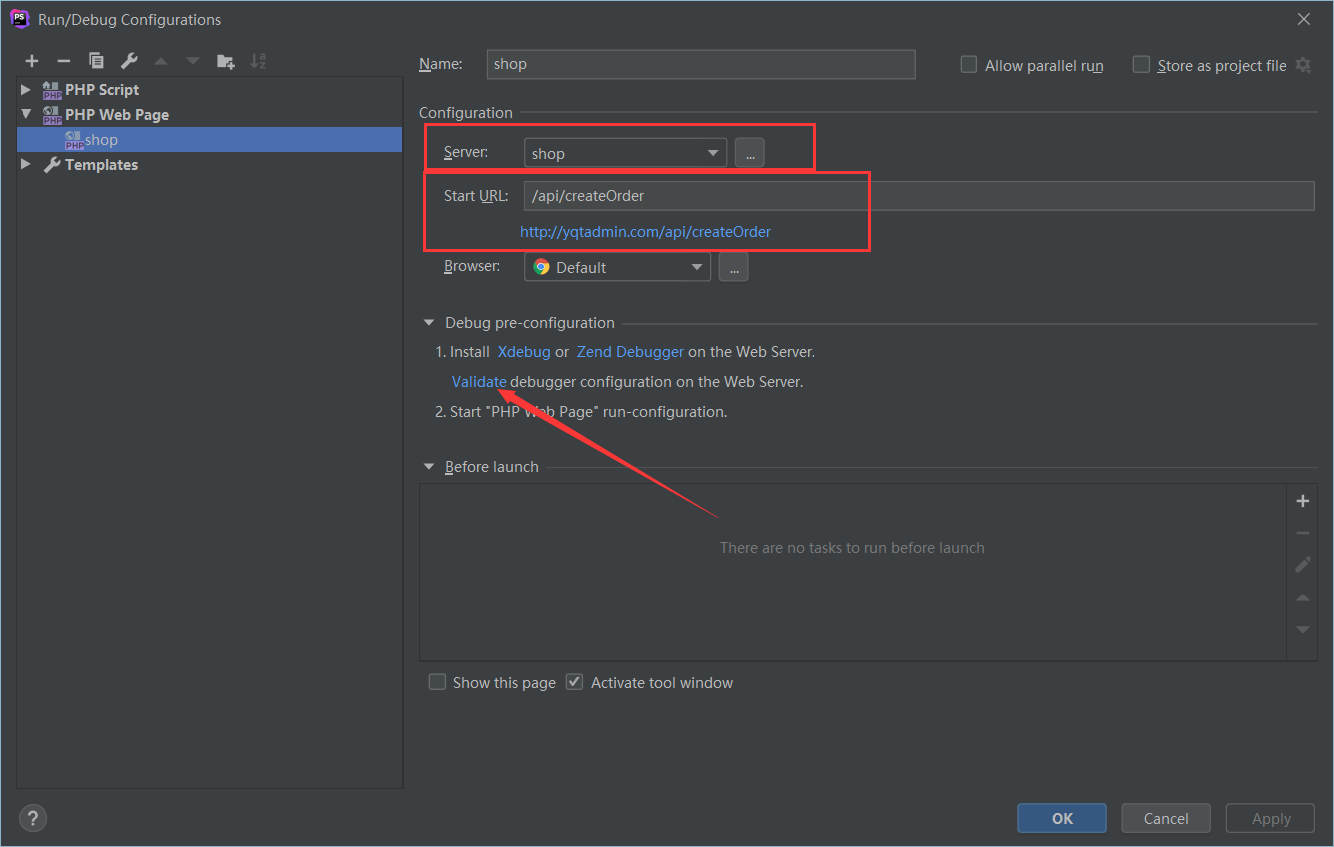Remove configuration with minus icon
This screenshot has width=1334, height=847.
point(63,61)
